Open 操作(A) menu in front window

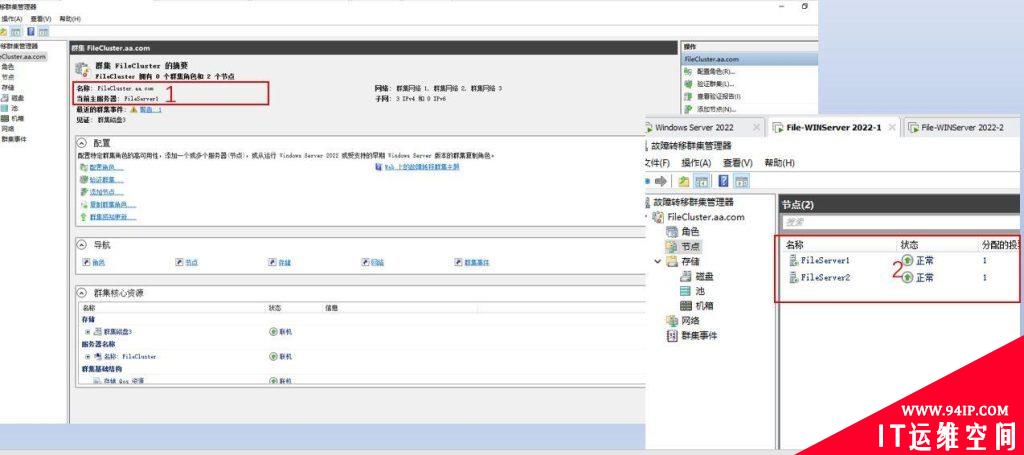tap(696, 163)
